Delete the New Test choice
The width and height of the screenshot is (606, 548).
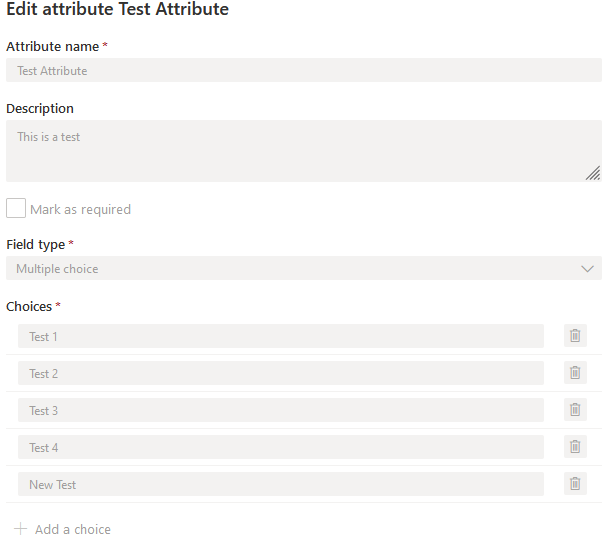(575, 484)
